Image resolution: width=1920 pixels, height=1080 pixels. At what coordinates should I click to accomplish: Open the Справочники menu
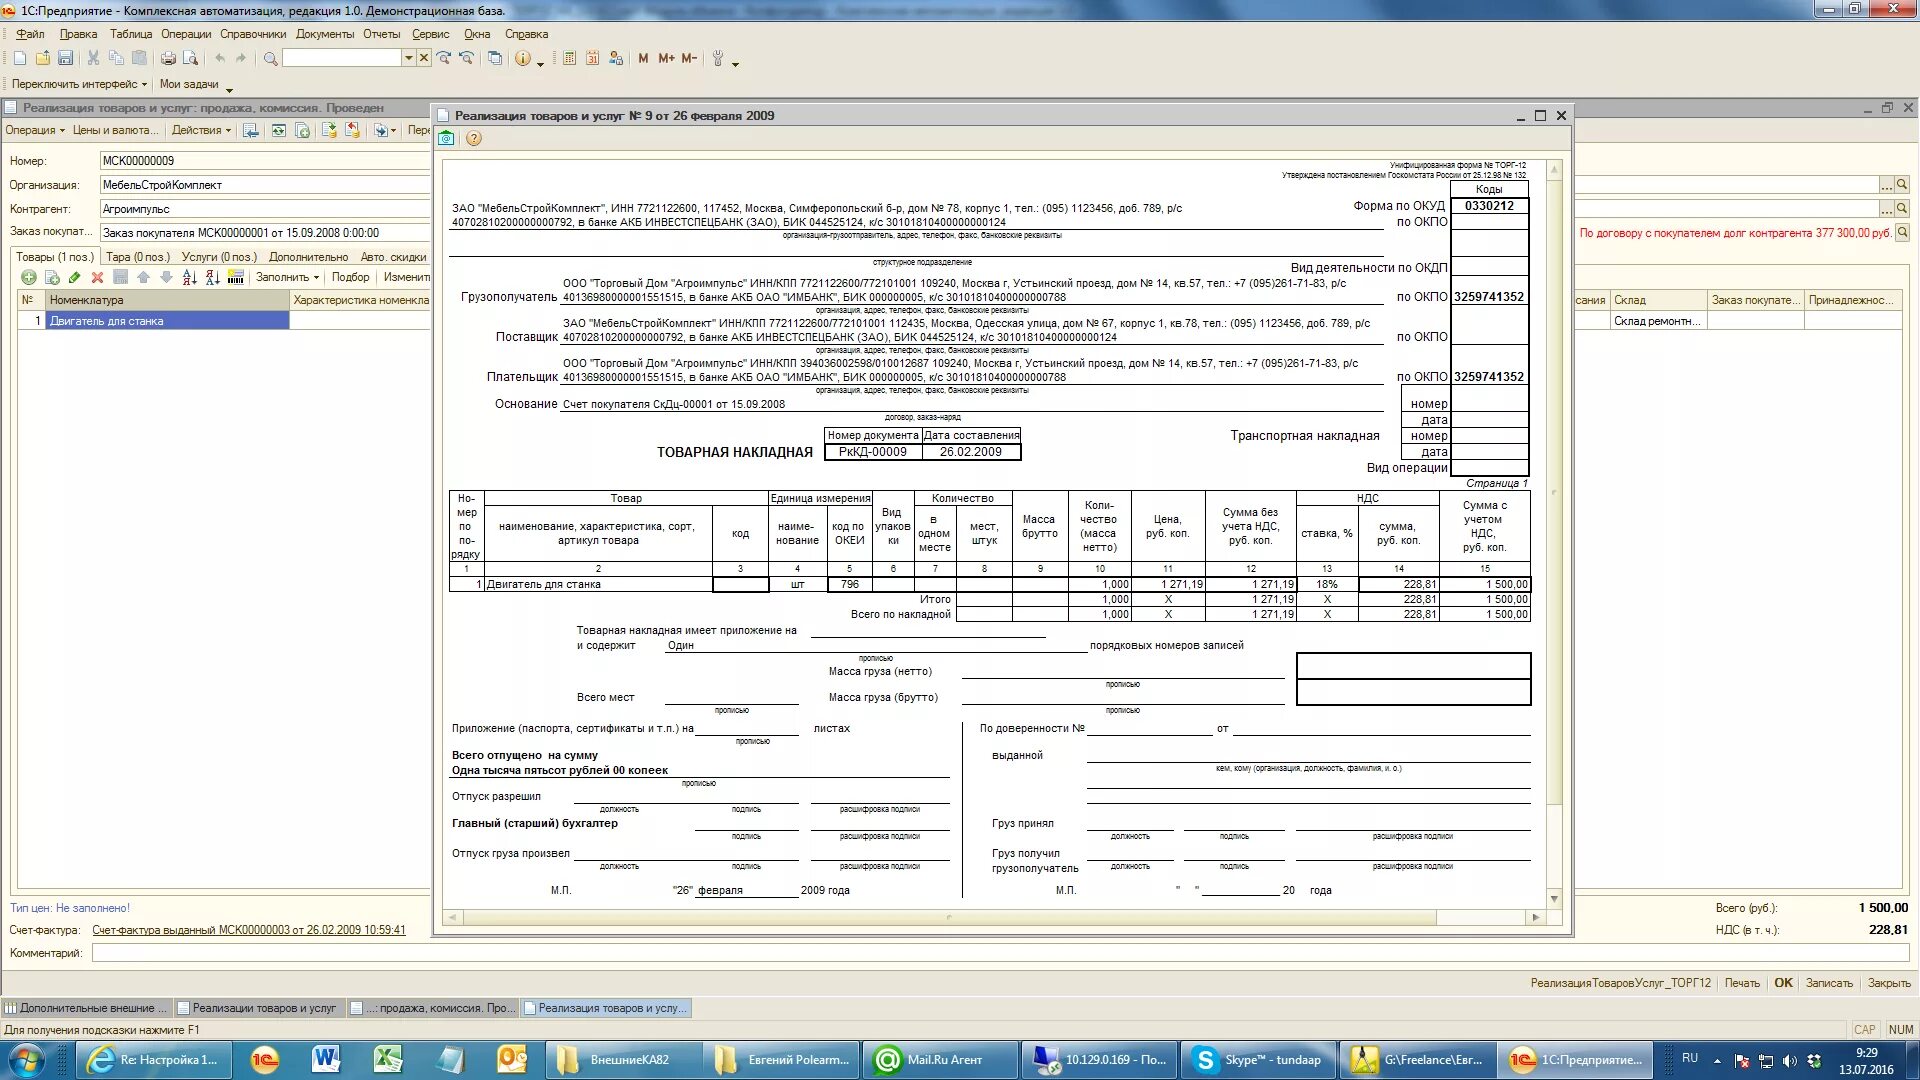pyautogui.click(x=253, y=34)
